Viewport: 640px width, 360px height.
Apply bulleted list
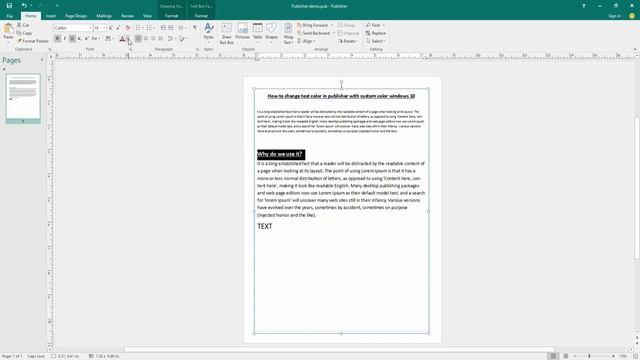click(139, 28)
